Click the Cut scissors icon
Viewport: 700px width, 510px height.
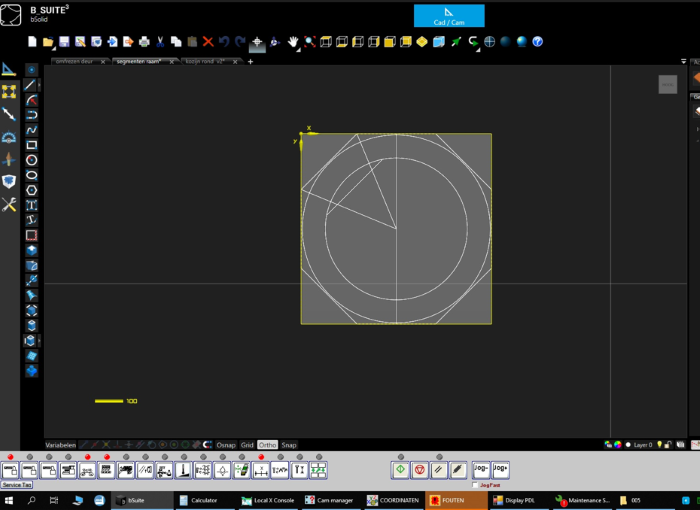(x=160, y=42)
